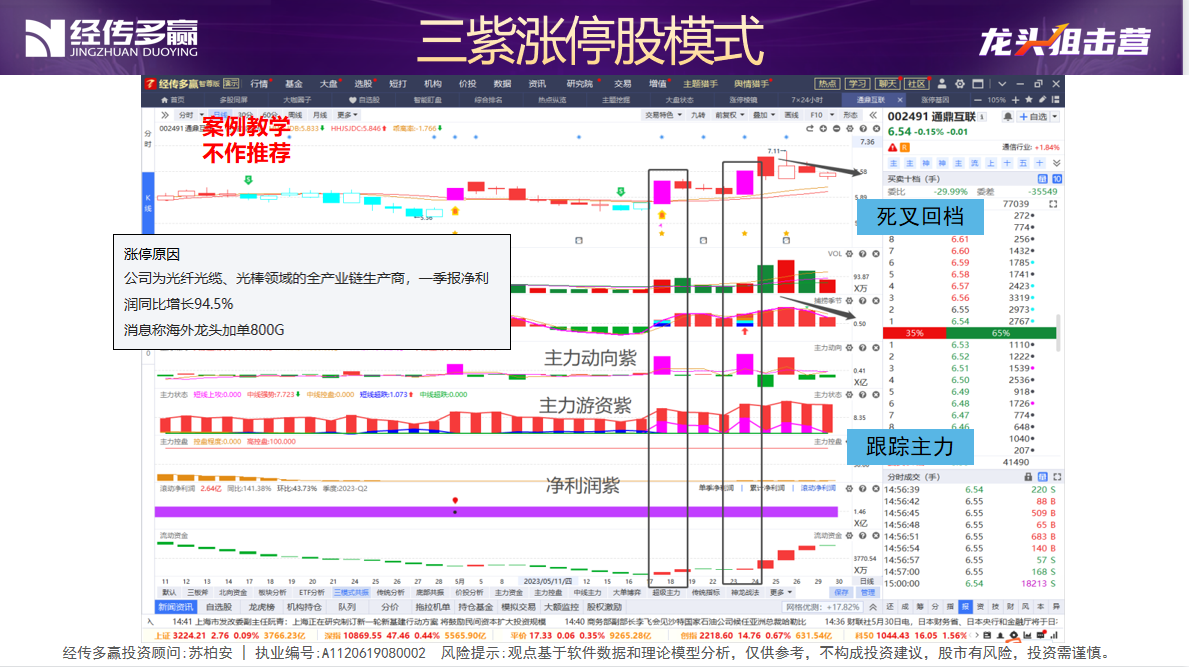Click the 网格优测 +17.82% field
Viewport: 1189px width, 667px height.
[823, 607]
